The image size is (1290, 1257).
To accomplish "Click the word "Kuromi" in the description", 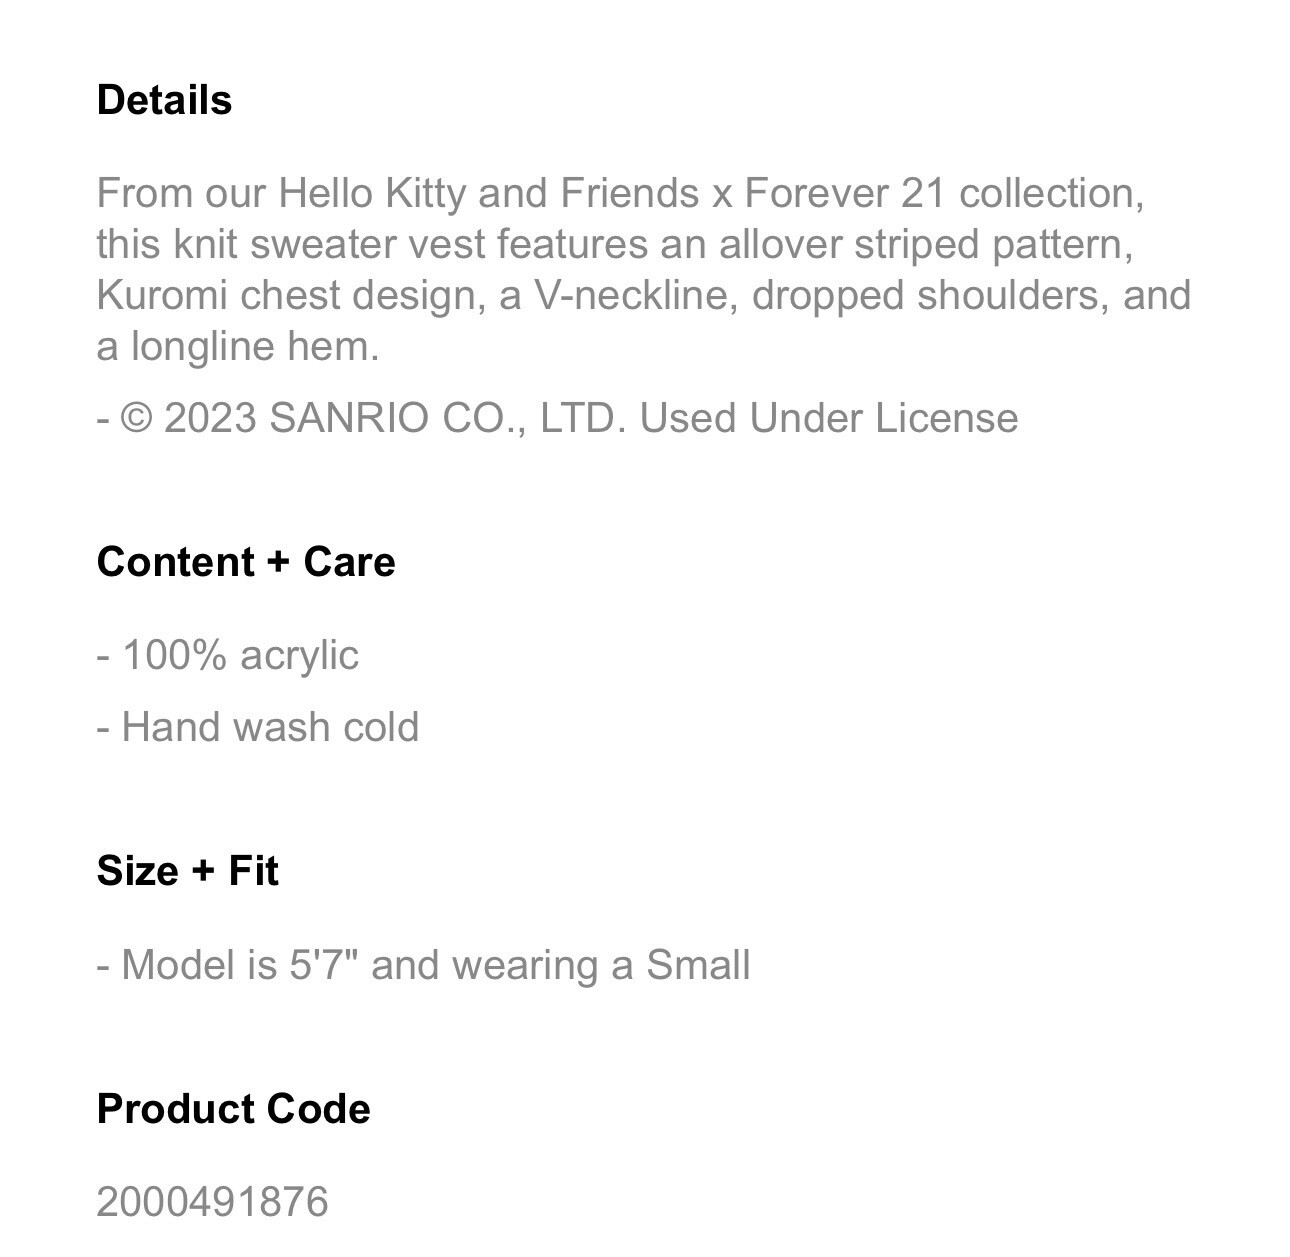I will 162,295.
